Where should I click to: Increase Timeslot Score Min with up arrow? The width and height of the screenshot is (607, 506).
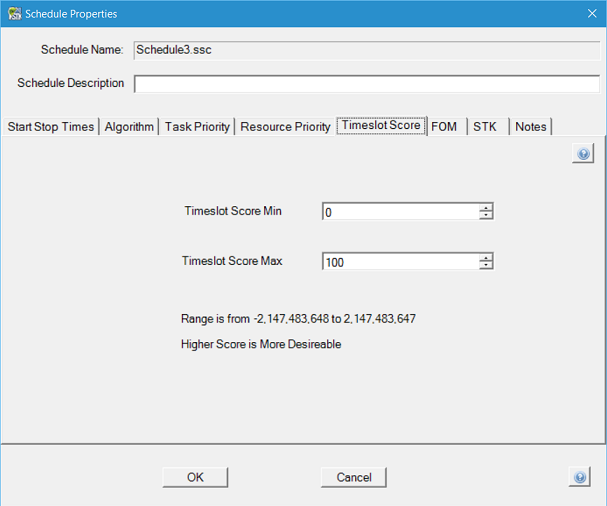(486, 208)
